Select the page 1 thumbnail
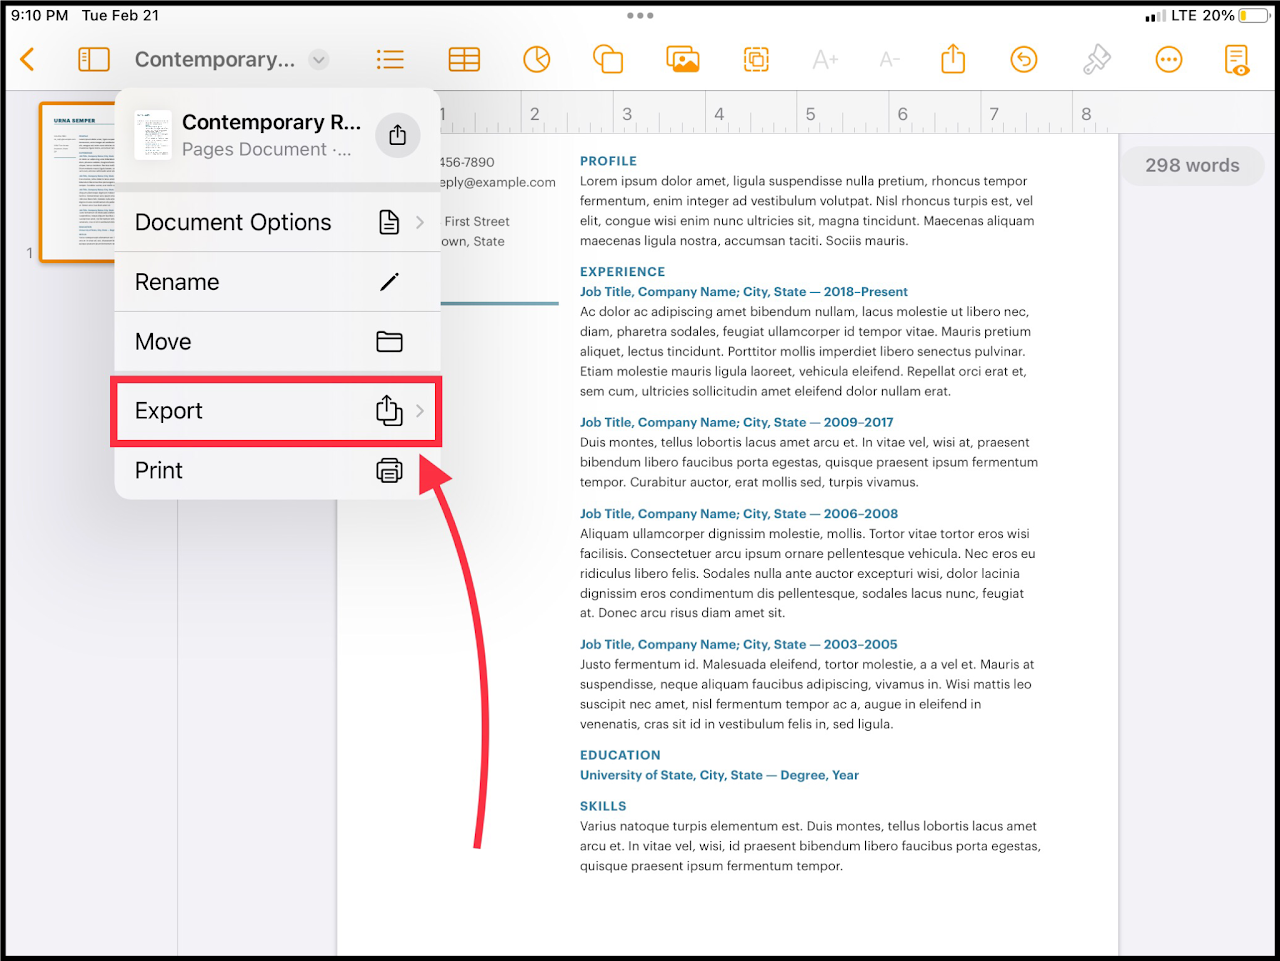 click(78, 182)
